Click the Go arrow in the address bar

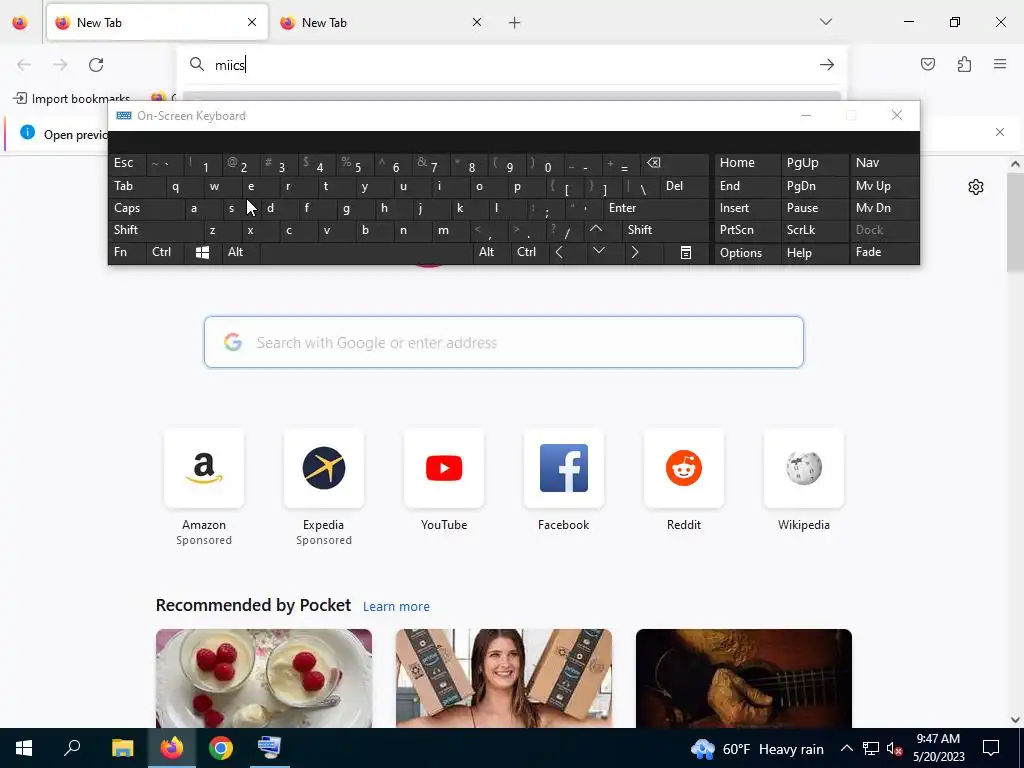(x=827, y=65)
